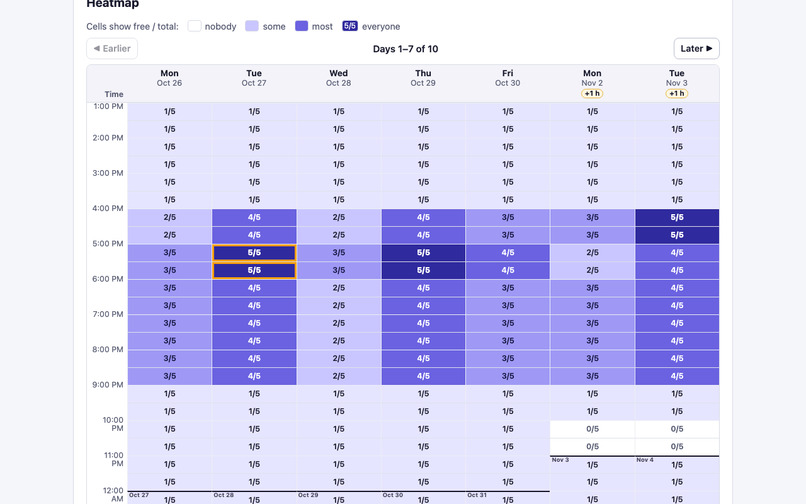The height and width of the screenshot is (504, 806).
Task: Click the '11:00 PM' time label
Action: tap(114, 459)
